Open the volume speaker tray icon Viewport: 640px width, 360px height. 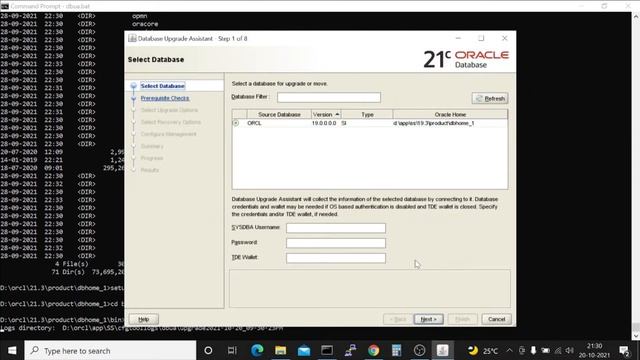[570, 351]
